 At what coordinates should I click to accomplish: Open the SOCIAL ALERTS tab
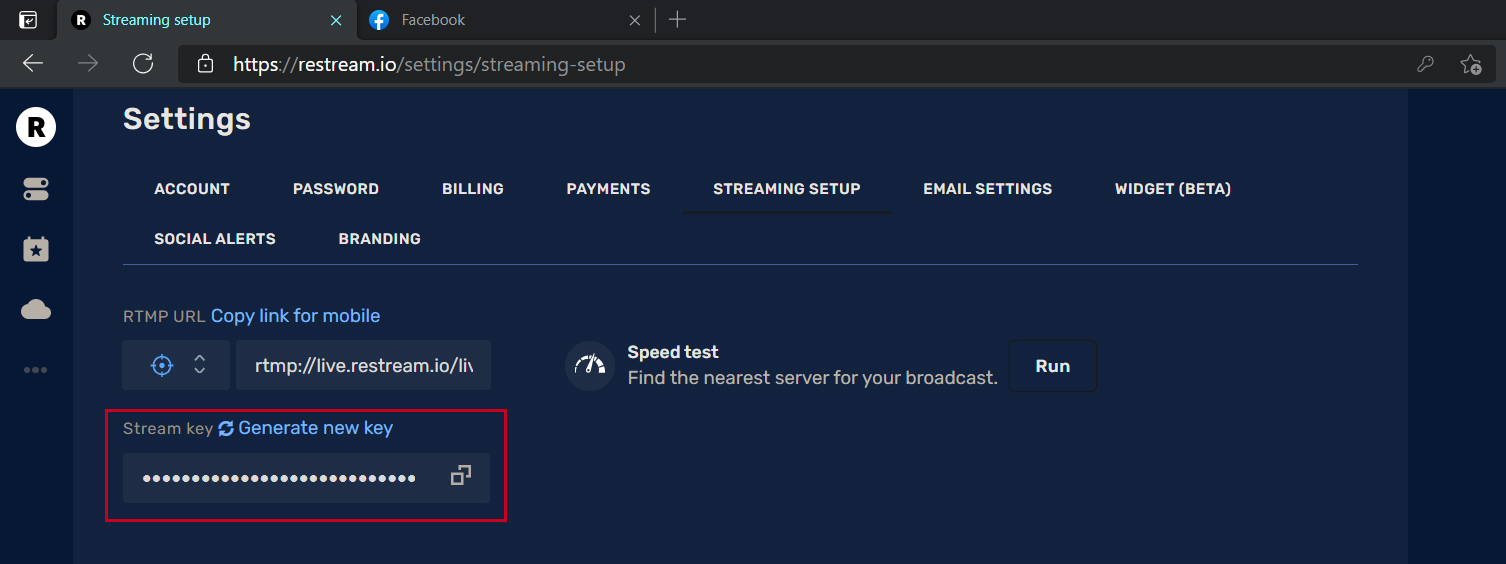(x=215, y=238)
